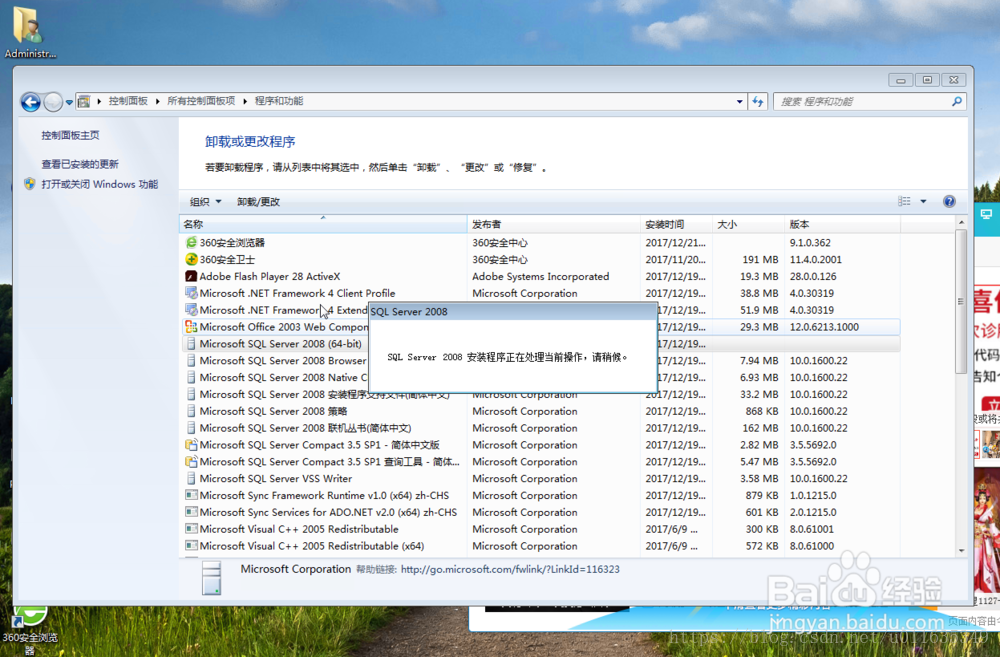Select 360安全浏览器 program icon

pos(191,242)
